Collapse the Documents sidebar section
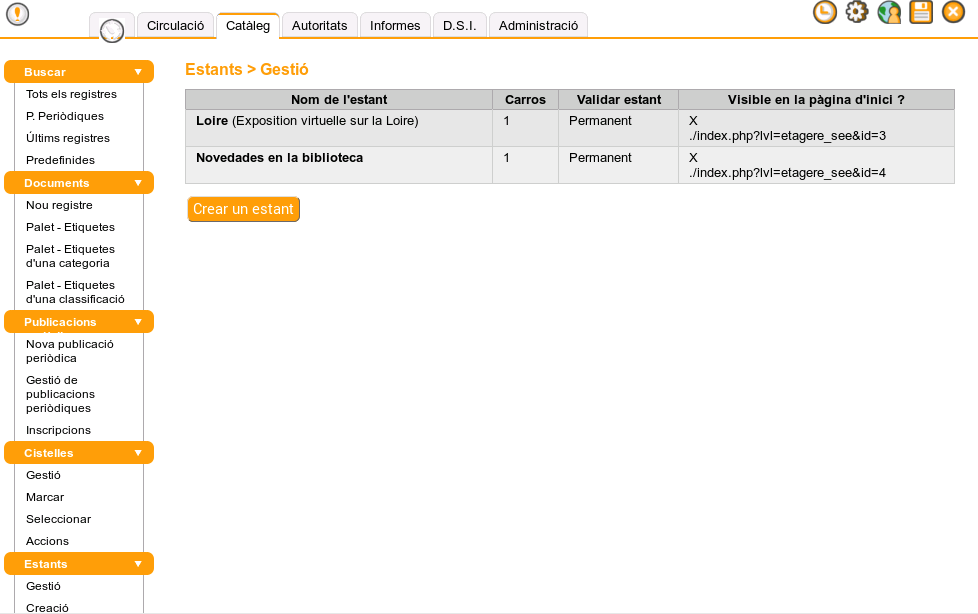This screenshot has height=614, width=978. (x=138, y=183)
